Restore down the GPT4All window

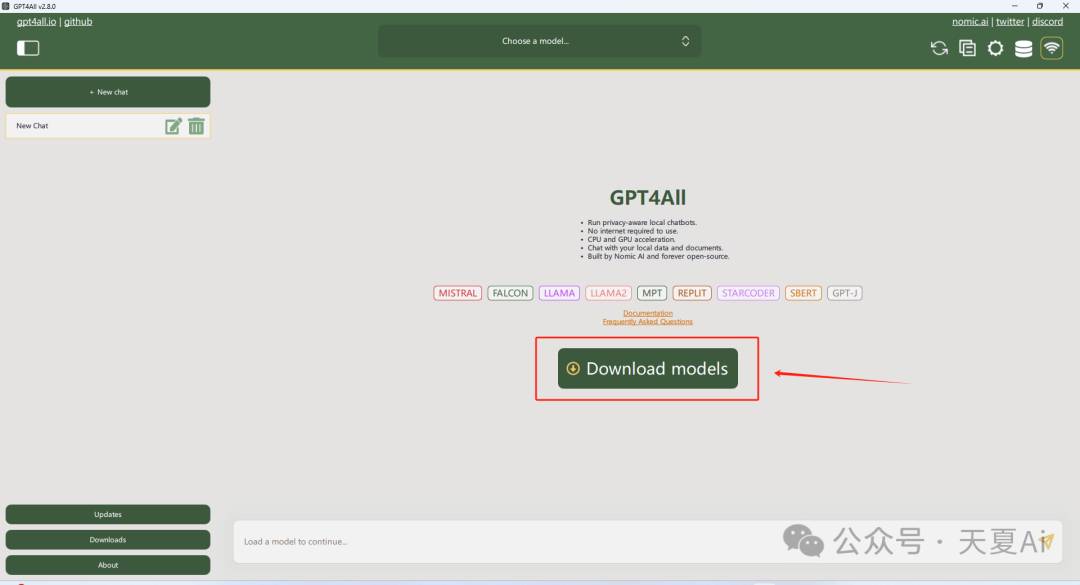[x=1040, y=6]
